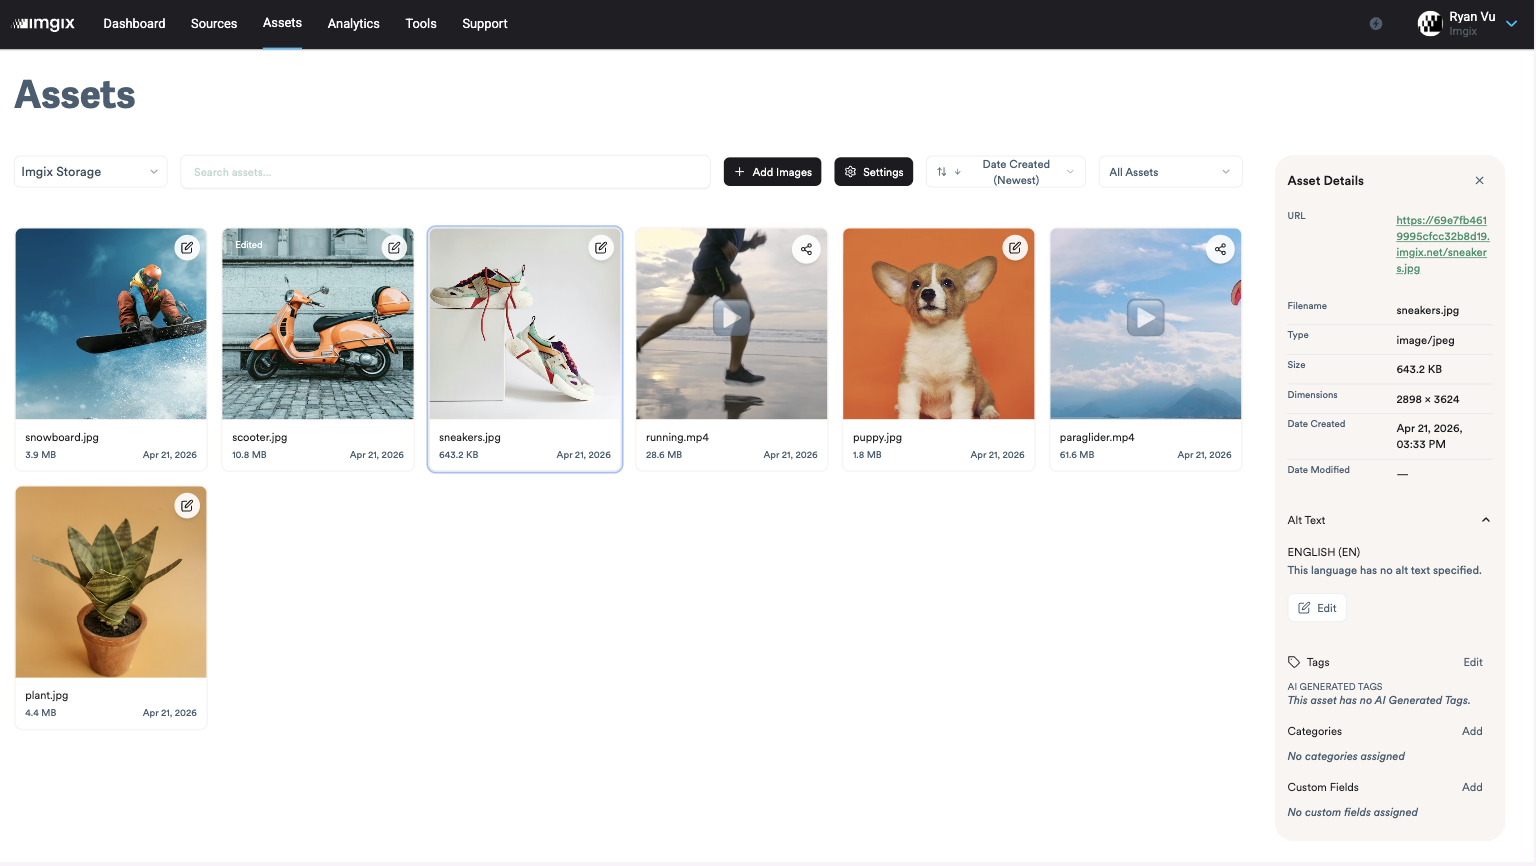Open the All Assets filter dropdown
Viewport: 1536px width, 866px height.
pos(1170,171)
